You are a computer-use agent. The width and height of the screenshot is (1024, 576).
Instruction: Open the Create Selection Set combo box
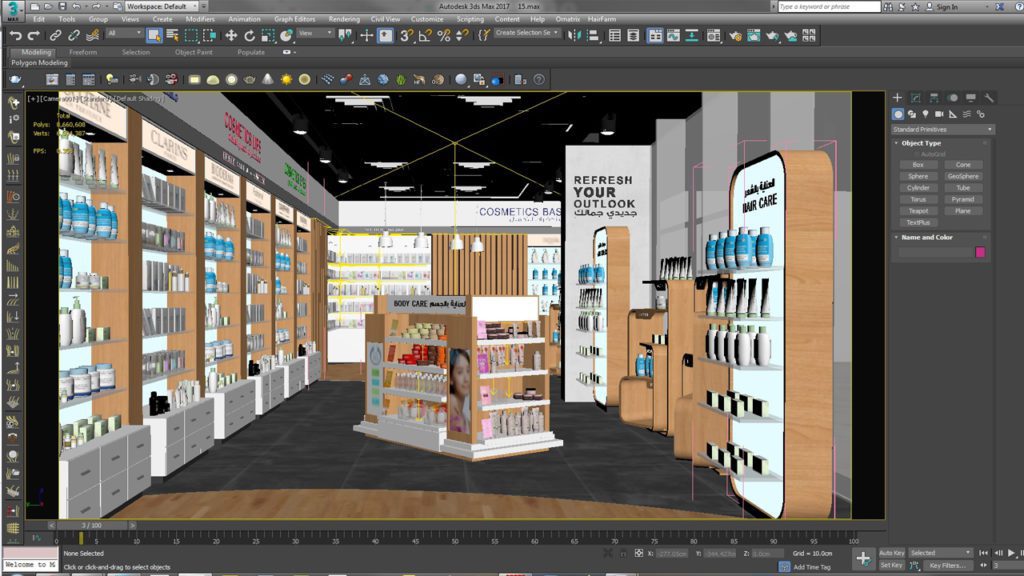[x=530, y=33]
